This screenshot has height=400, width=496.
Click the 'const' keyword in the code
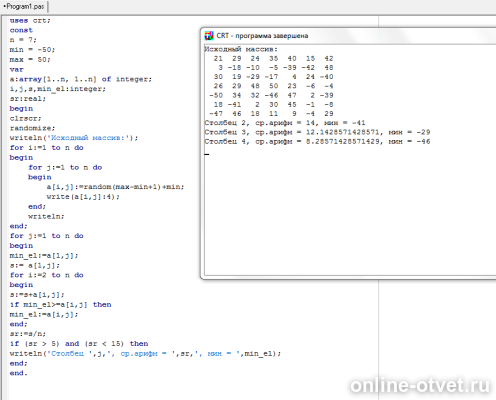[21, 30]
